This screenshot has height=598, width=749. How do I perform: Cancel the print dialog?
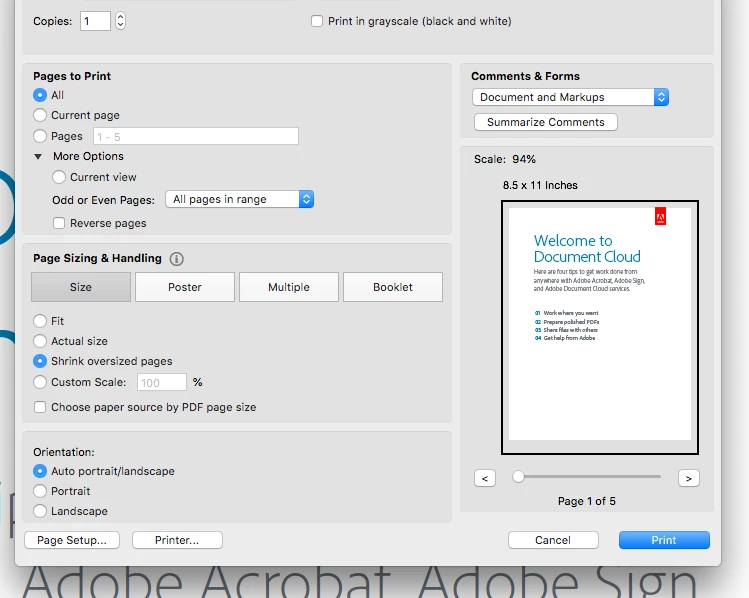(553, 540)
